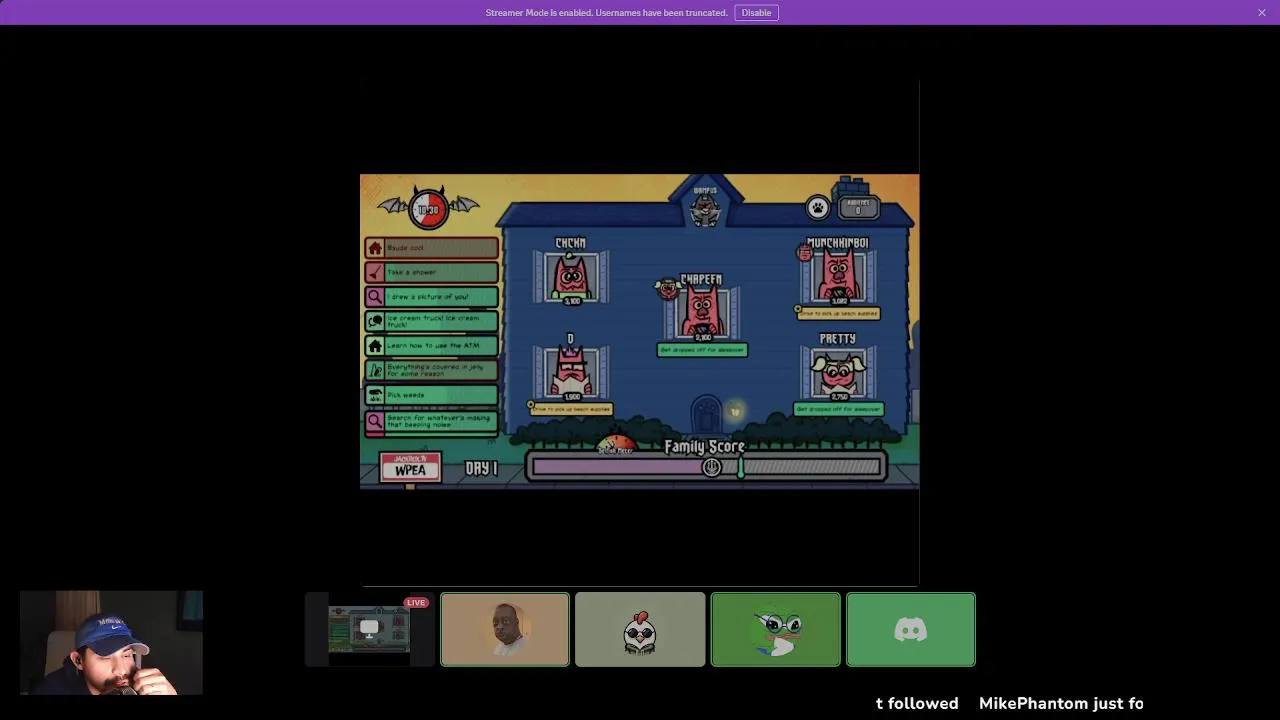Click the 'Everything's covered in jelly' task
The width and height of the screenshot is (1280, 720).
coord(431,370)
